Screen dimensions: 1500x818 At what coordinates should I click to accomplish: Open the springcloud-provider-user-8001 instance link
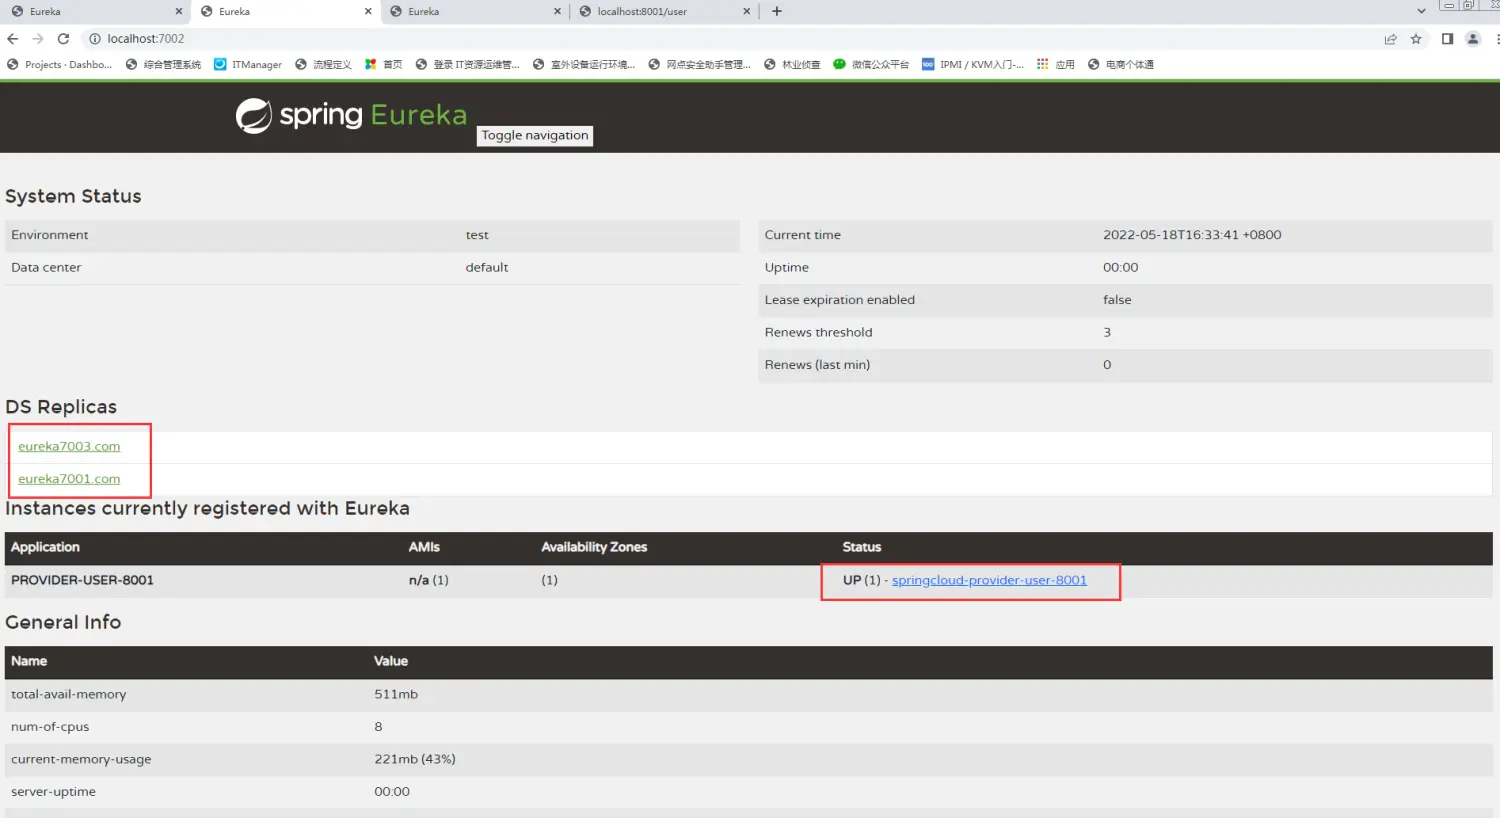[989, 580]
